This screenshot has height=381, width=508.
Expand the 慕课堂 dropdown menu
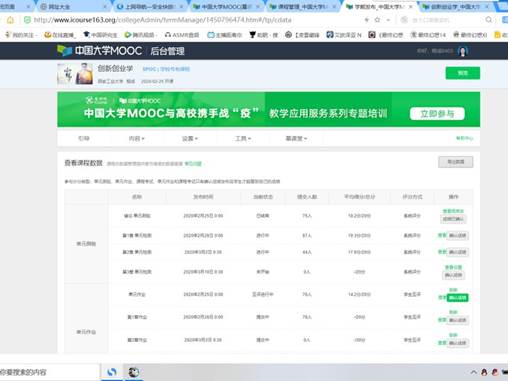(296, 138)
